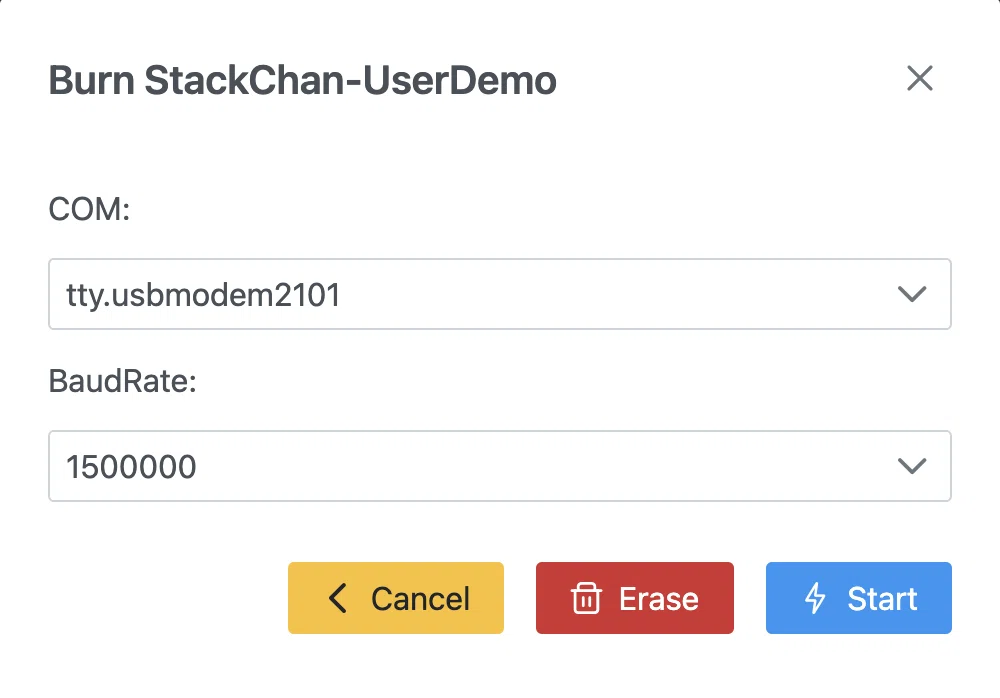This screenshot has width=1000, height=698.
Task: Erase the device flash
Action: pyautogui.click(x=635, y=598)
